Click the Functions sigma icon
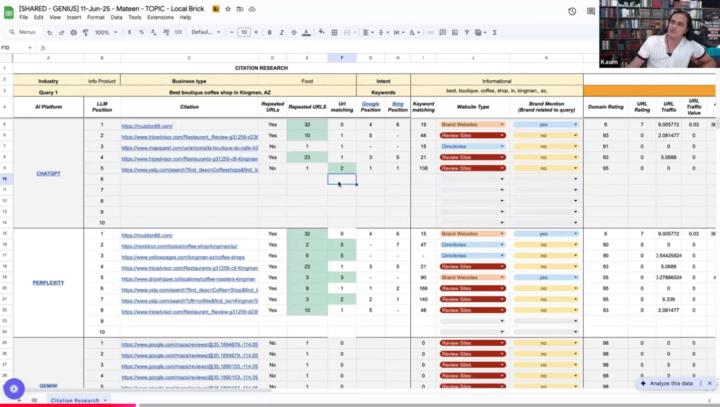The image size is (720, 407). (x=495, y=33)
